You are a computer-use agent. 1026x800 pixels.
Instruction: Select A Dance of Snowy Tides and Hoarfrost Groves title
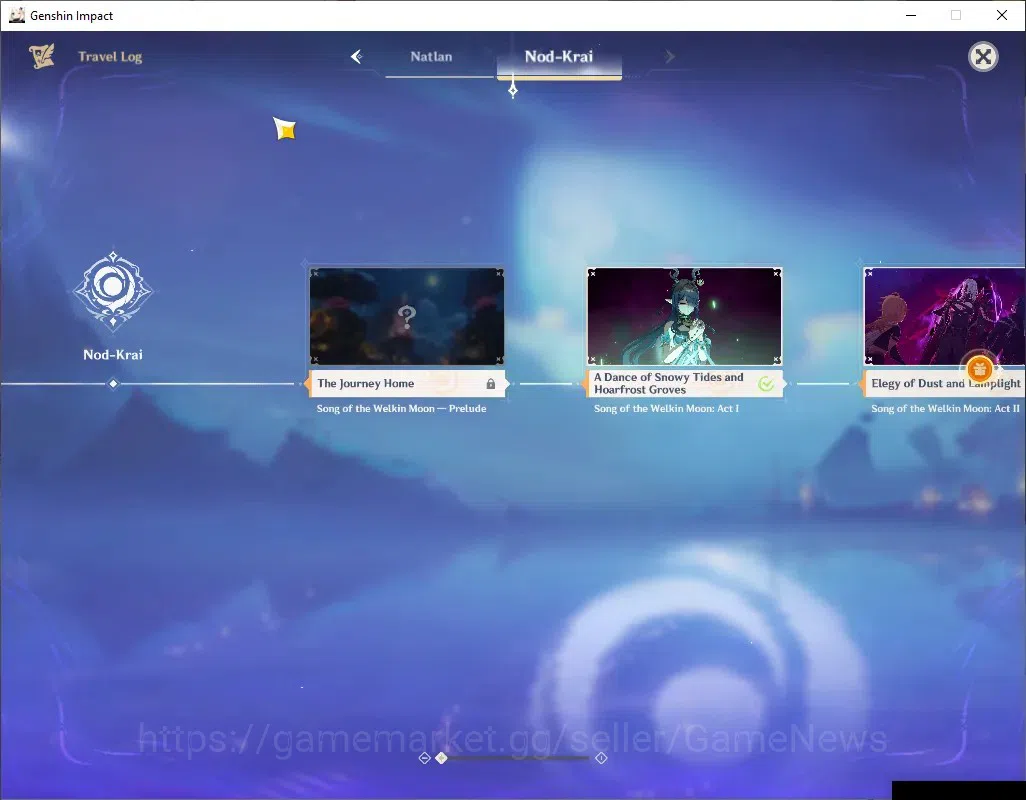pos(669,383)
